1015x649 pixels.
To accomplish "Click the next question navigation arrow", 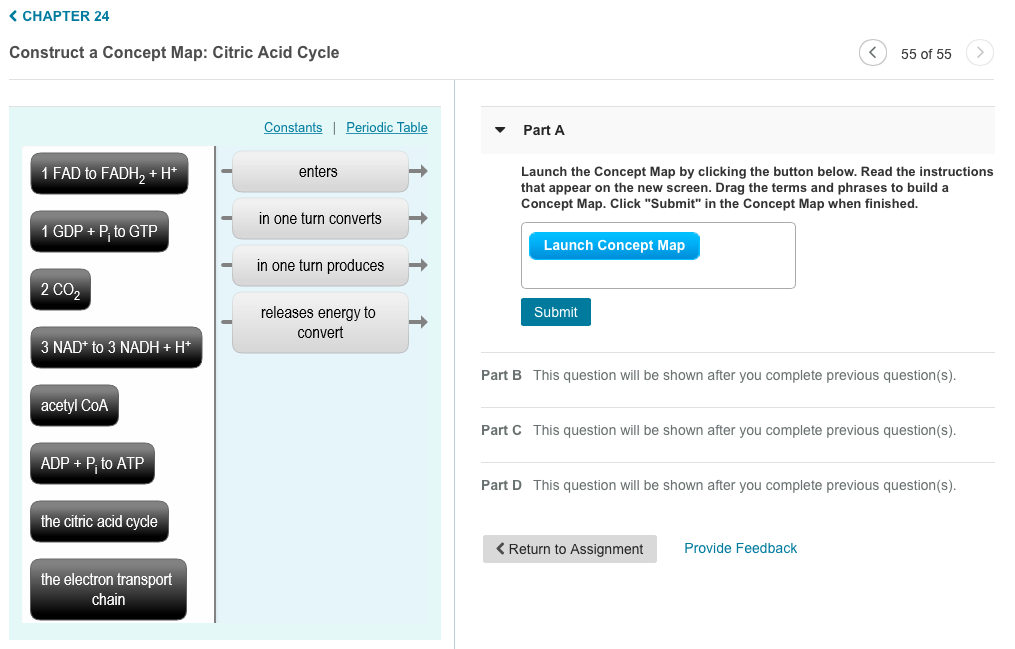I will 980,52.
